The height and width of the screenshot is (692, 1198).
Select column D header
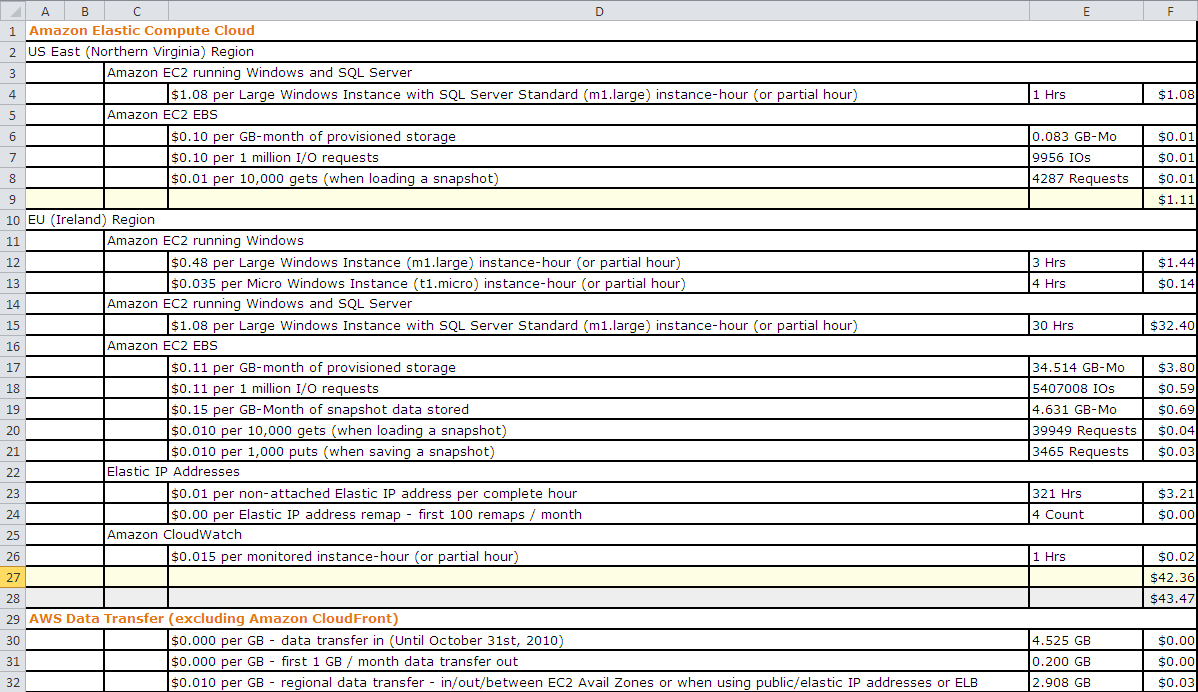(x=598, y=11)
